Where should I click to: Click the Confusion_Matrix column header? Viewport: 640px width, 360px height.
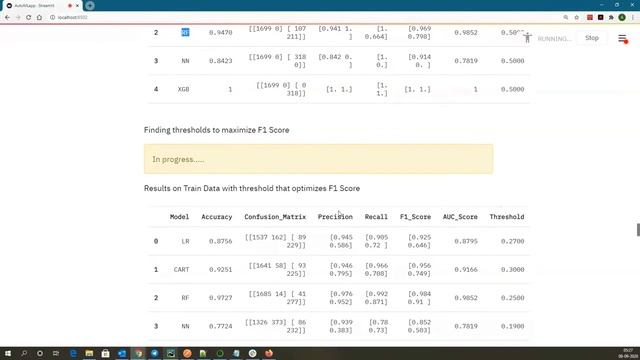pos(275,217)
